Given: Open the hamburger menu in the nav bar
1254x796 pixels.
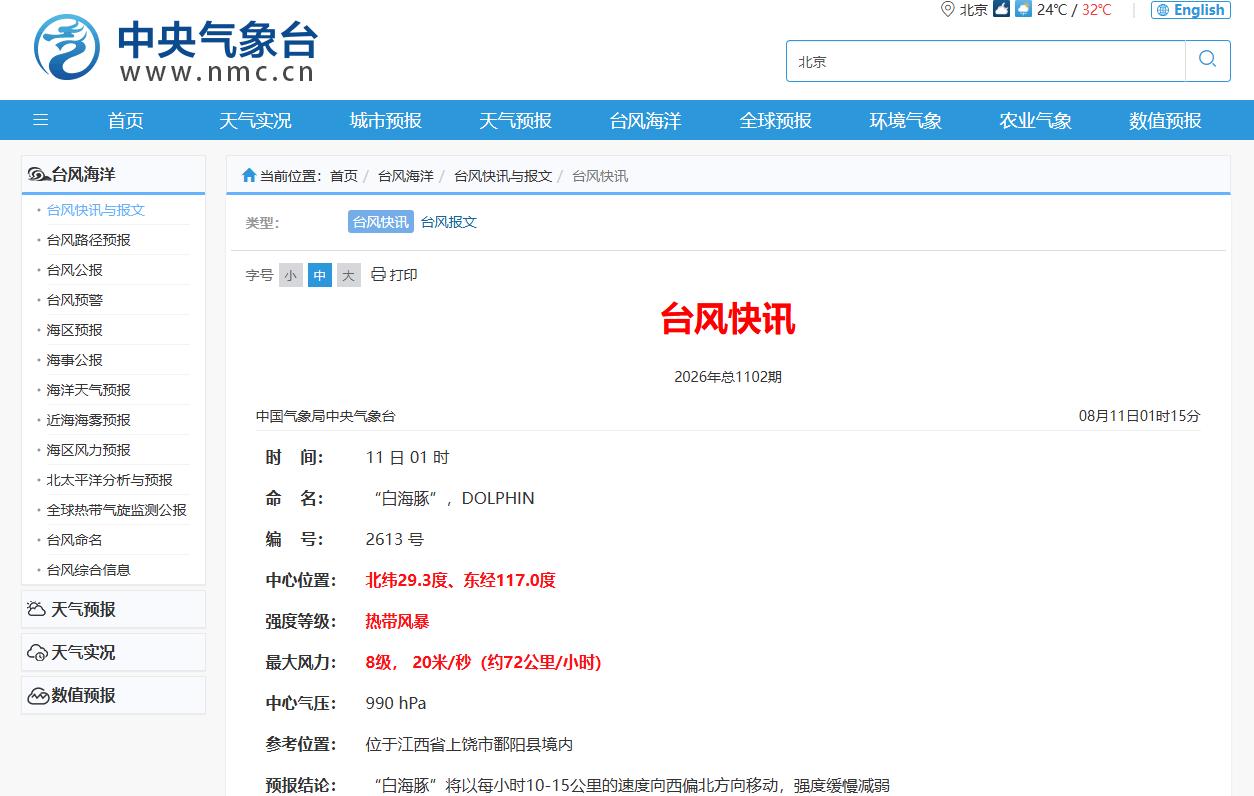Looking at the screenshot, I should (41, 120).
